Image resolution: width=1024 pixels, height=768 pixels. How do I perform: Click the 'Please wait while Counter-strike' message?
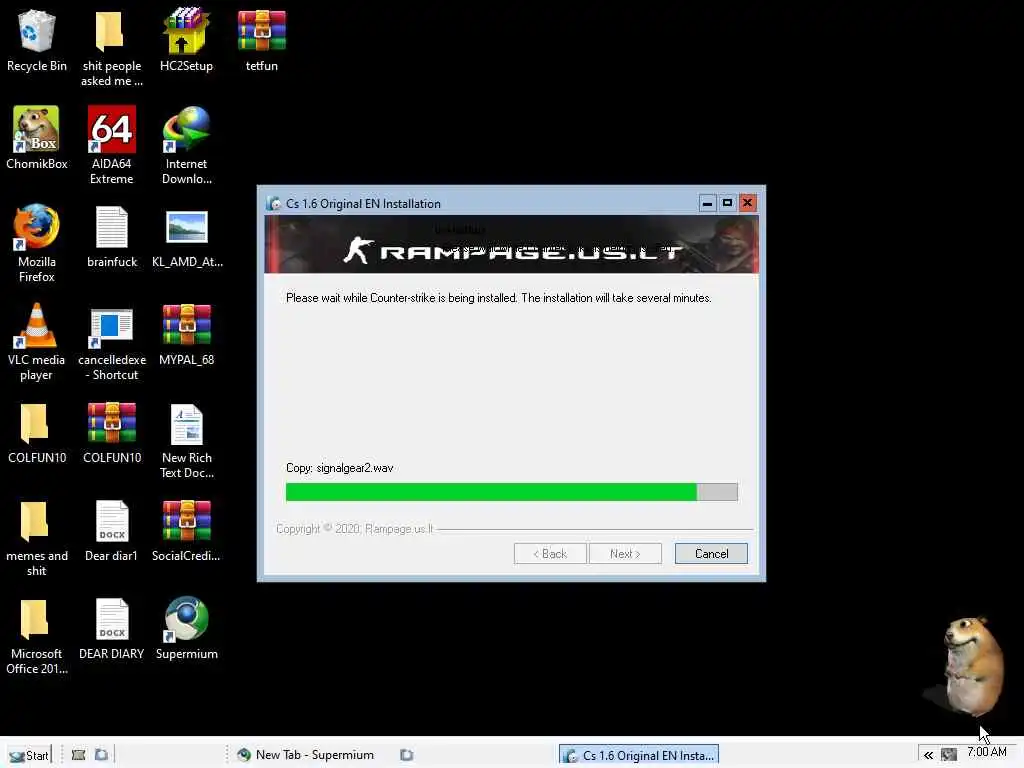point(498,298)
